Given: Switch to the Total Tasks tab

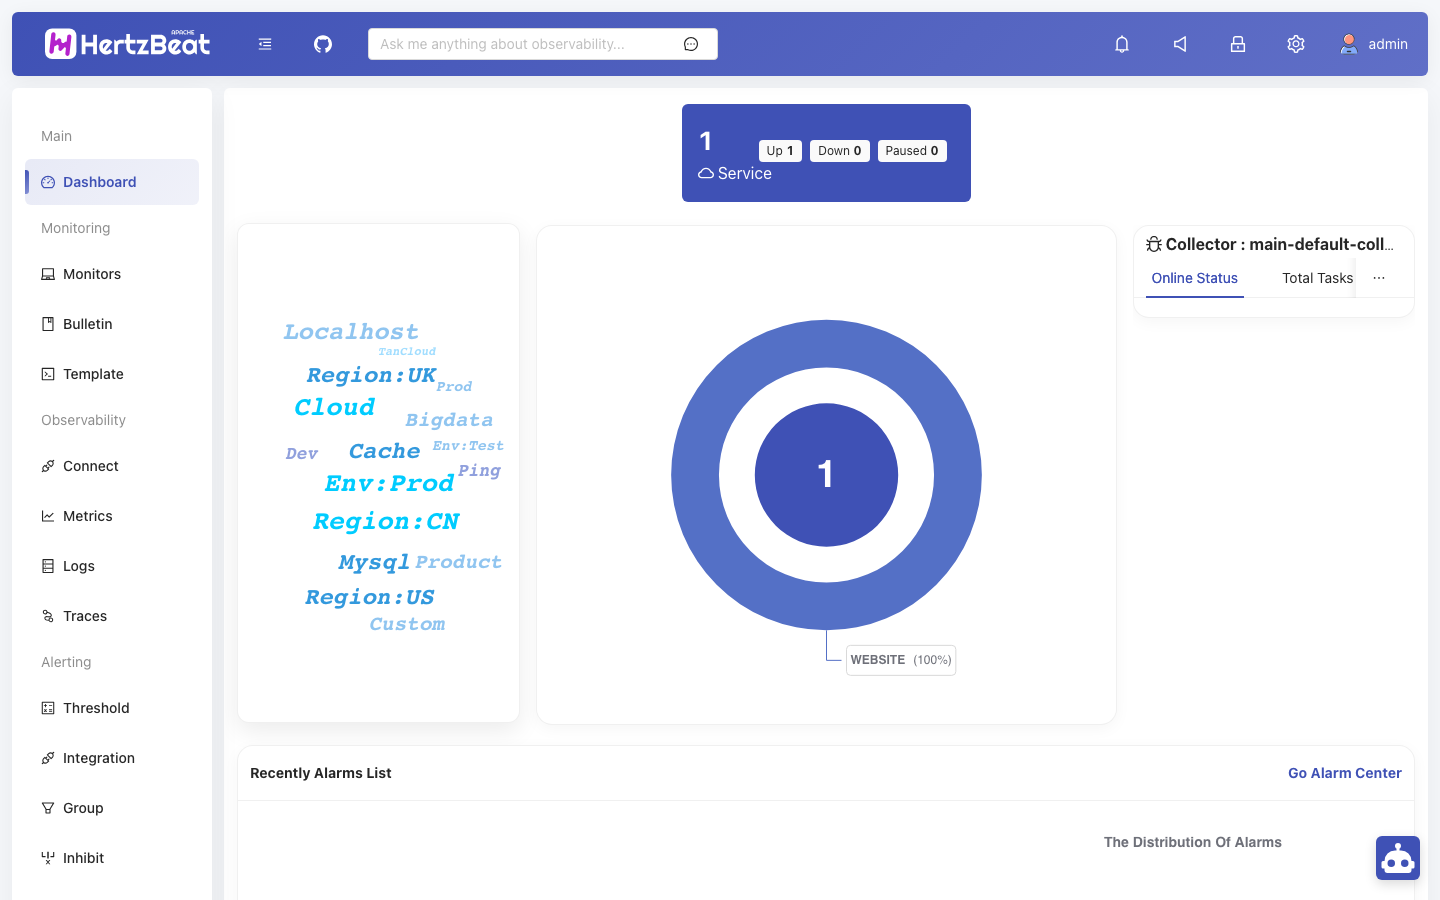Looking at the screenshot, I should tap(1318, 278).
